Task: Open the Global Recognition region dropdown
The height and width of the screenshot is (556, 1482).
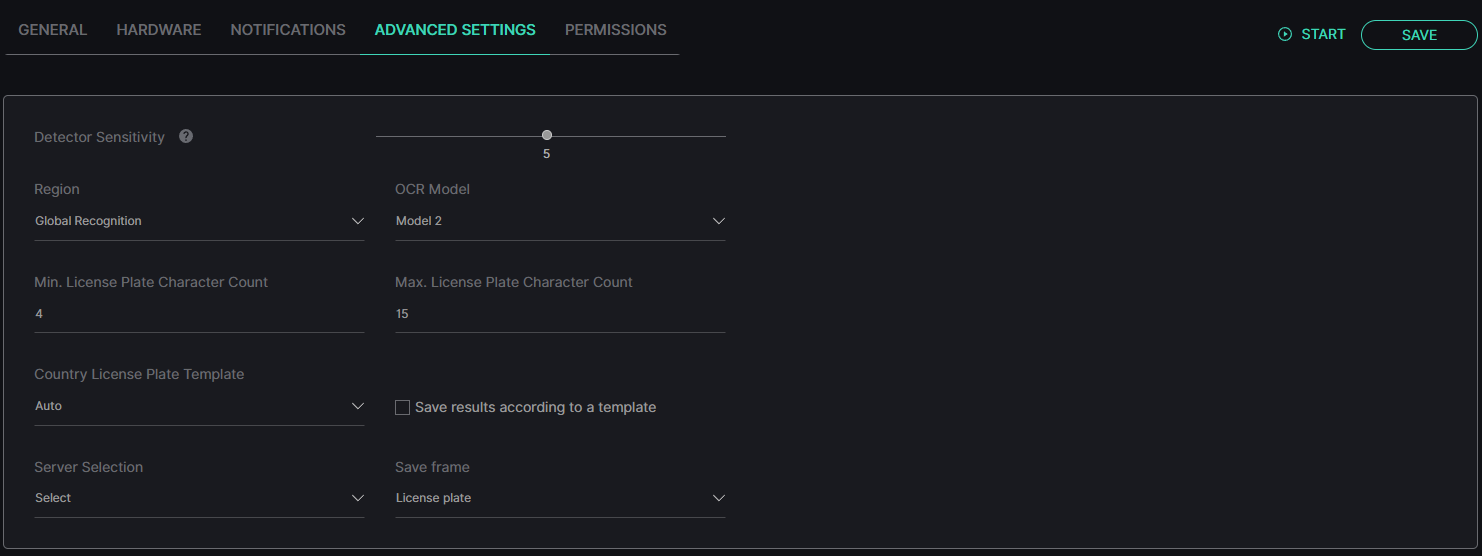Action: (x=199, y=221)
